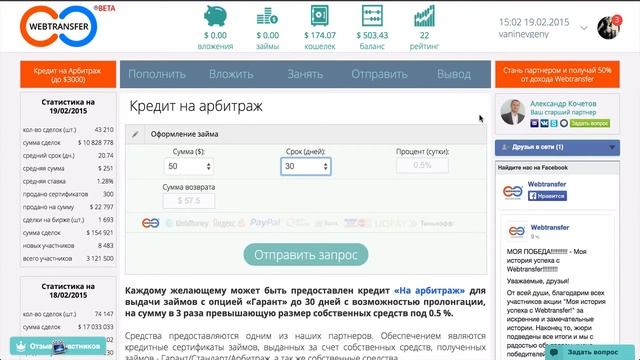Click the $ 174.07 кошелек value
This screenshot has height=360, width=640.
tap(320, 36)
